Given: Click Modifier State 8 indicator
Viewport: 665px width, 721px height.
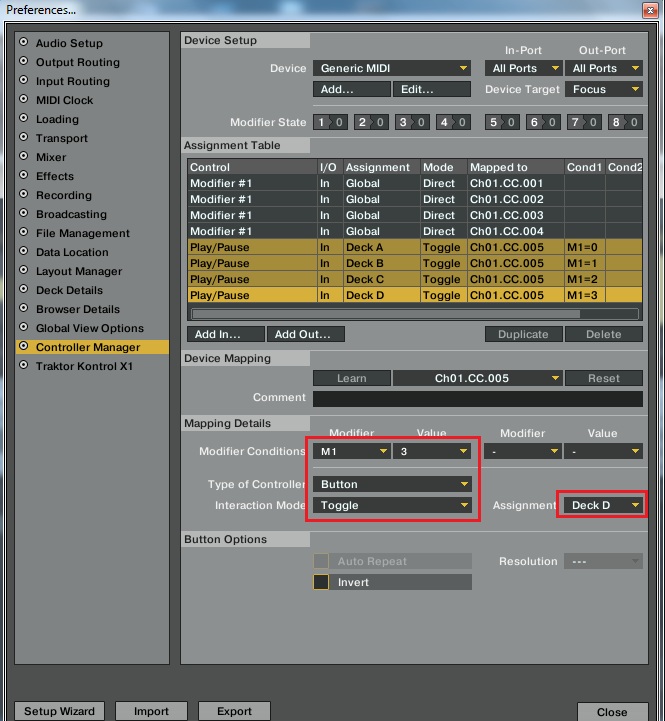Looking at the screenshot, I should click(x=625, y=122).
